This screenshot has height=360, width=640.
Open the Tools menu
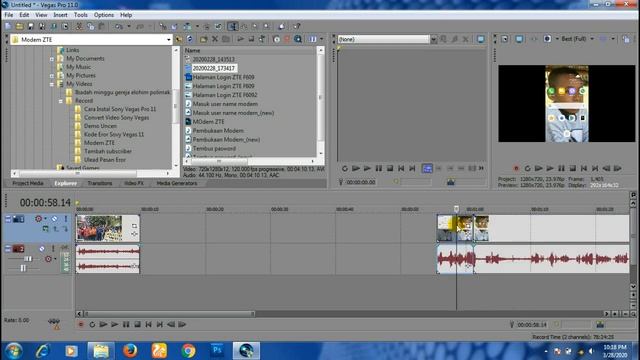pos(80,15)
